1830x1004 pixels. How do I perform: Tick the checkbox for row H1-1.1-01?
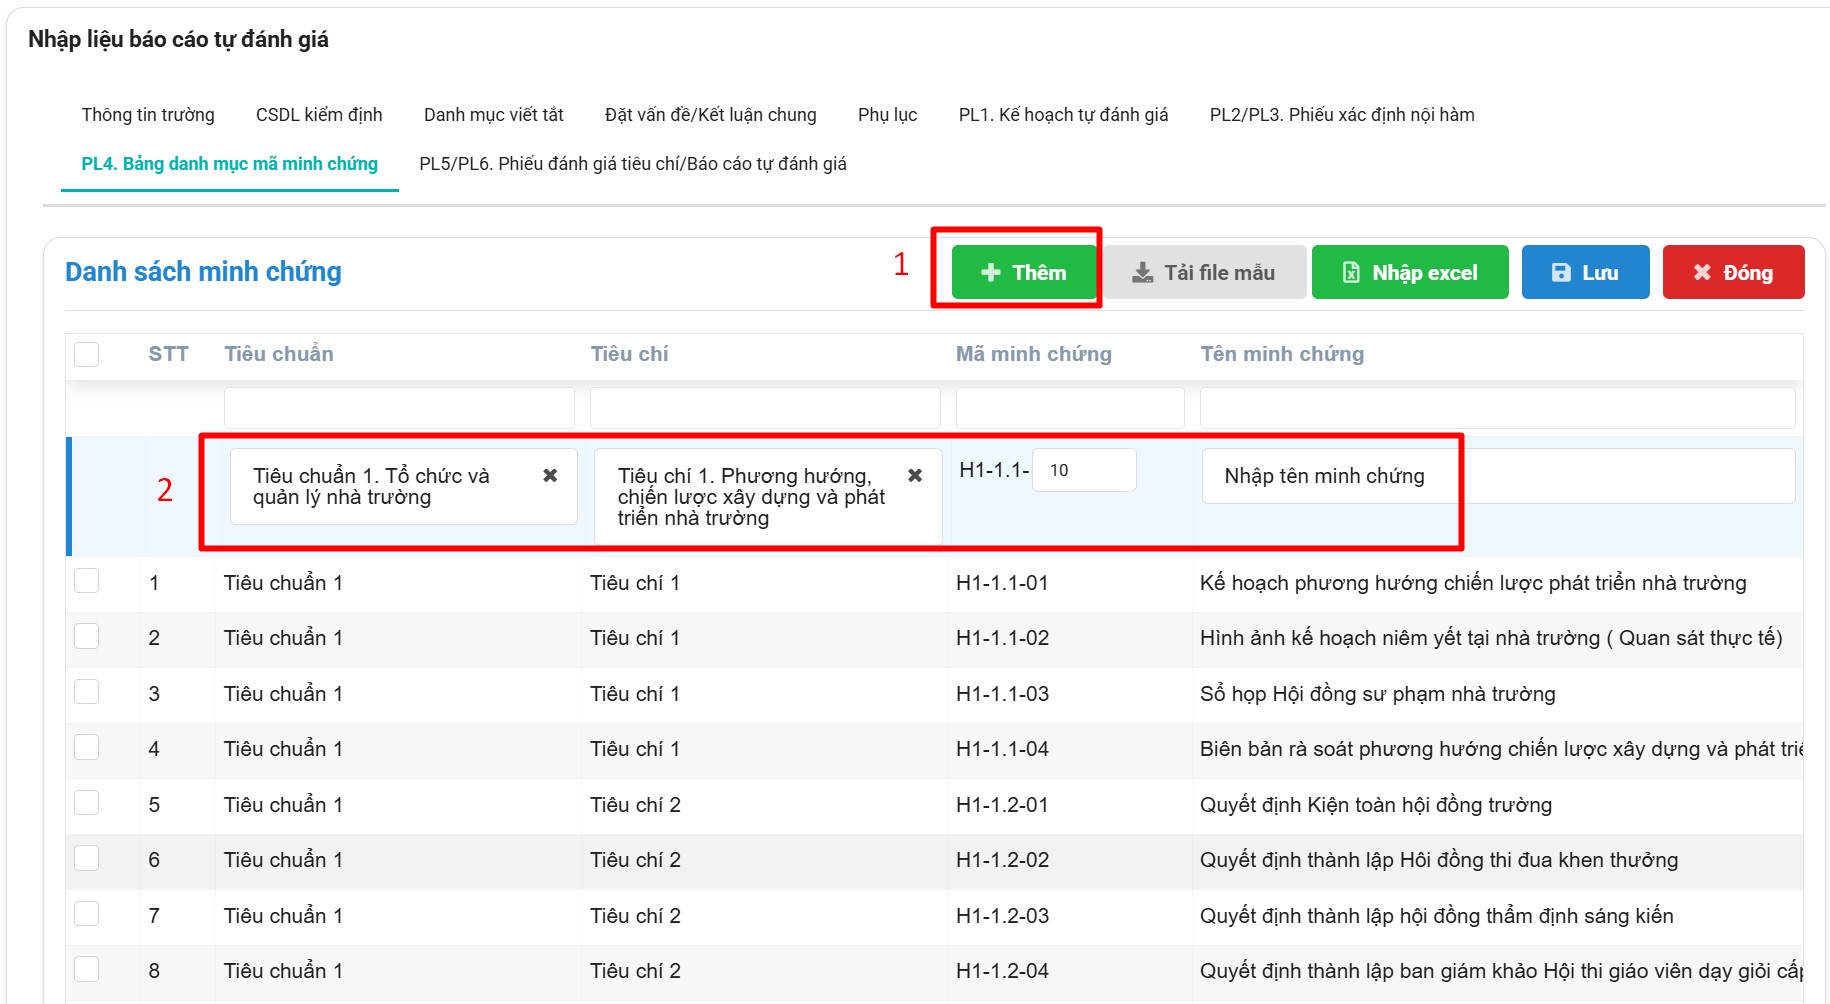click(x=87, y=582)
